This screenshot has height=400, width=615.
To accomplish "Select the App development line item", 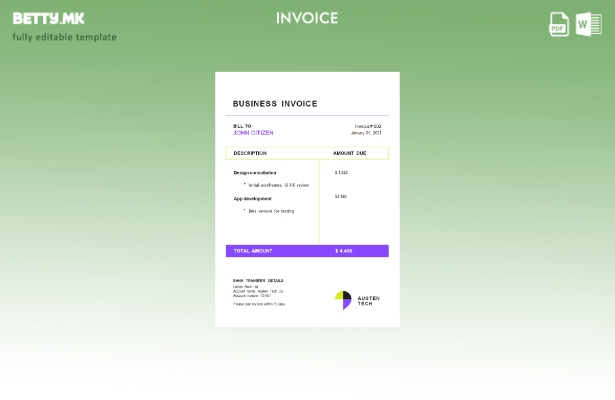I will pos(253,198).
